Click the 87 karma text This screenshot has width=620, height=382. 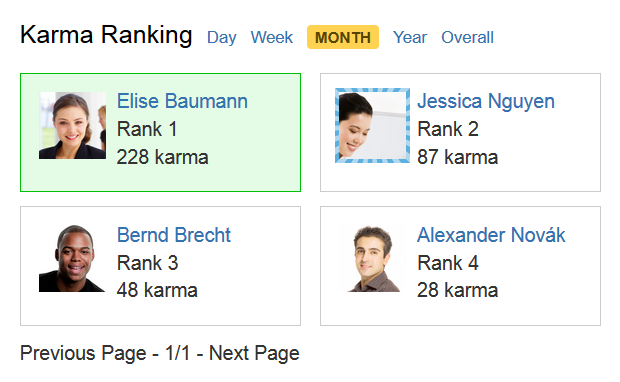point(457,157)
